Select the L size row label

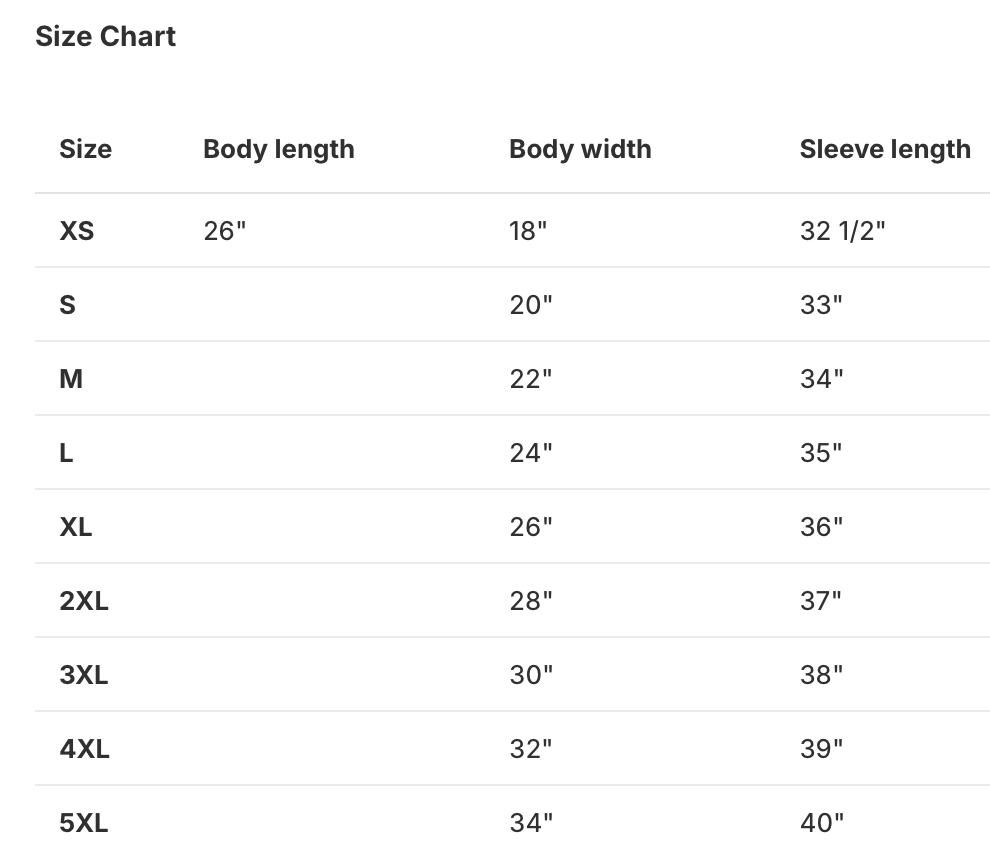(66, 453)
